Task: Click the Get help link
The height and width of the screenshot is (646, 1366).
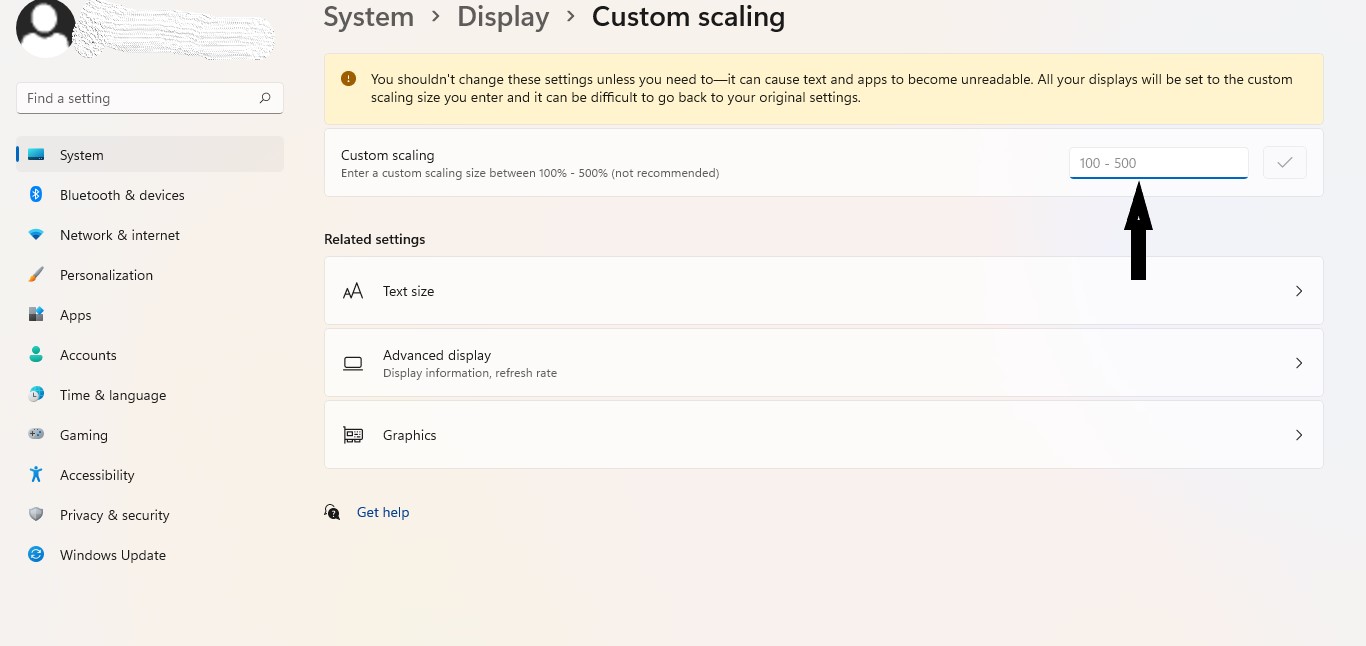Action: pyautogui.click(x=383, y=512)
